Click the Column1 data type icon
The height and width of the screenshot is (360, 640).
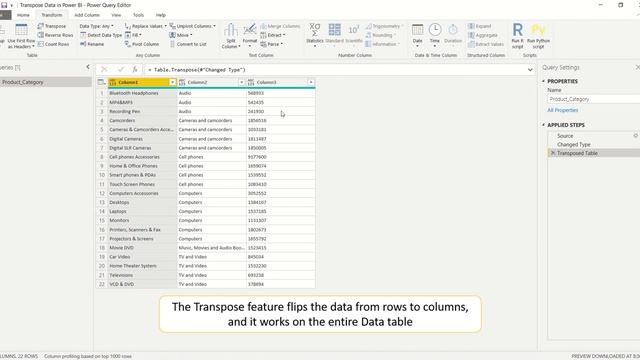(x=113, y=82)
